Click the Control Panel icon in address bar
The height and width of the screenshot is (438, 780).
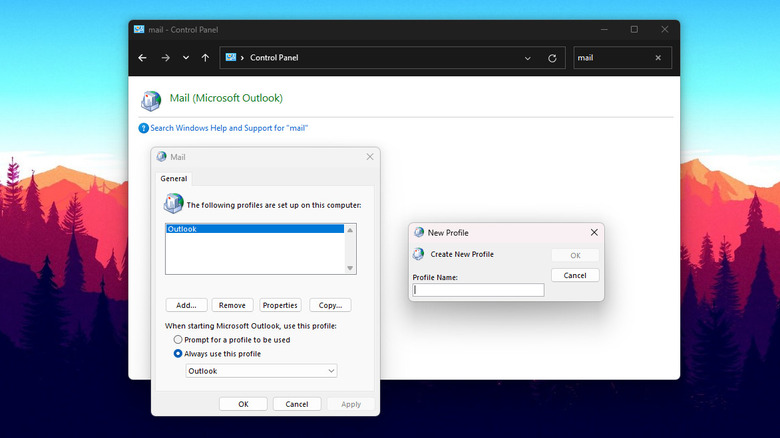pos(230,57)
